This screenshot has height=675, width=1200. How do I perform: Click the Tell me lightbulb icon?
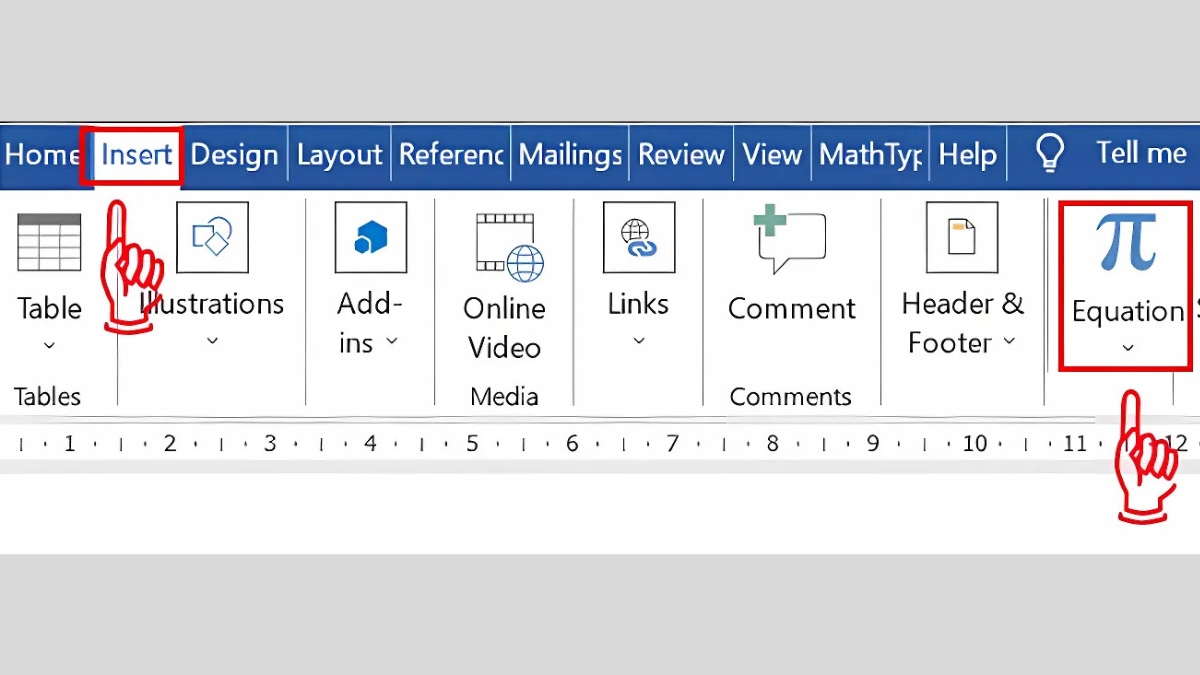1049,154
